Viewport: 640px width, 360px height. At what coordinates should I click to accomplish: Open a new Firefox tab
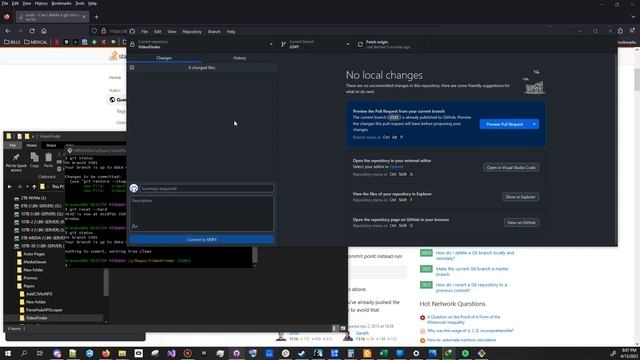96,17
